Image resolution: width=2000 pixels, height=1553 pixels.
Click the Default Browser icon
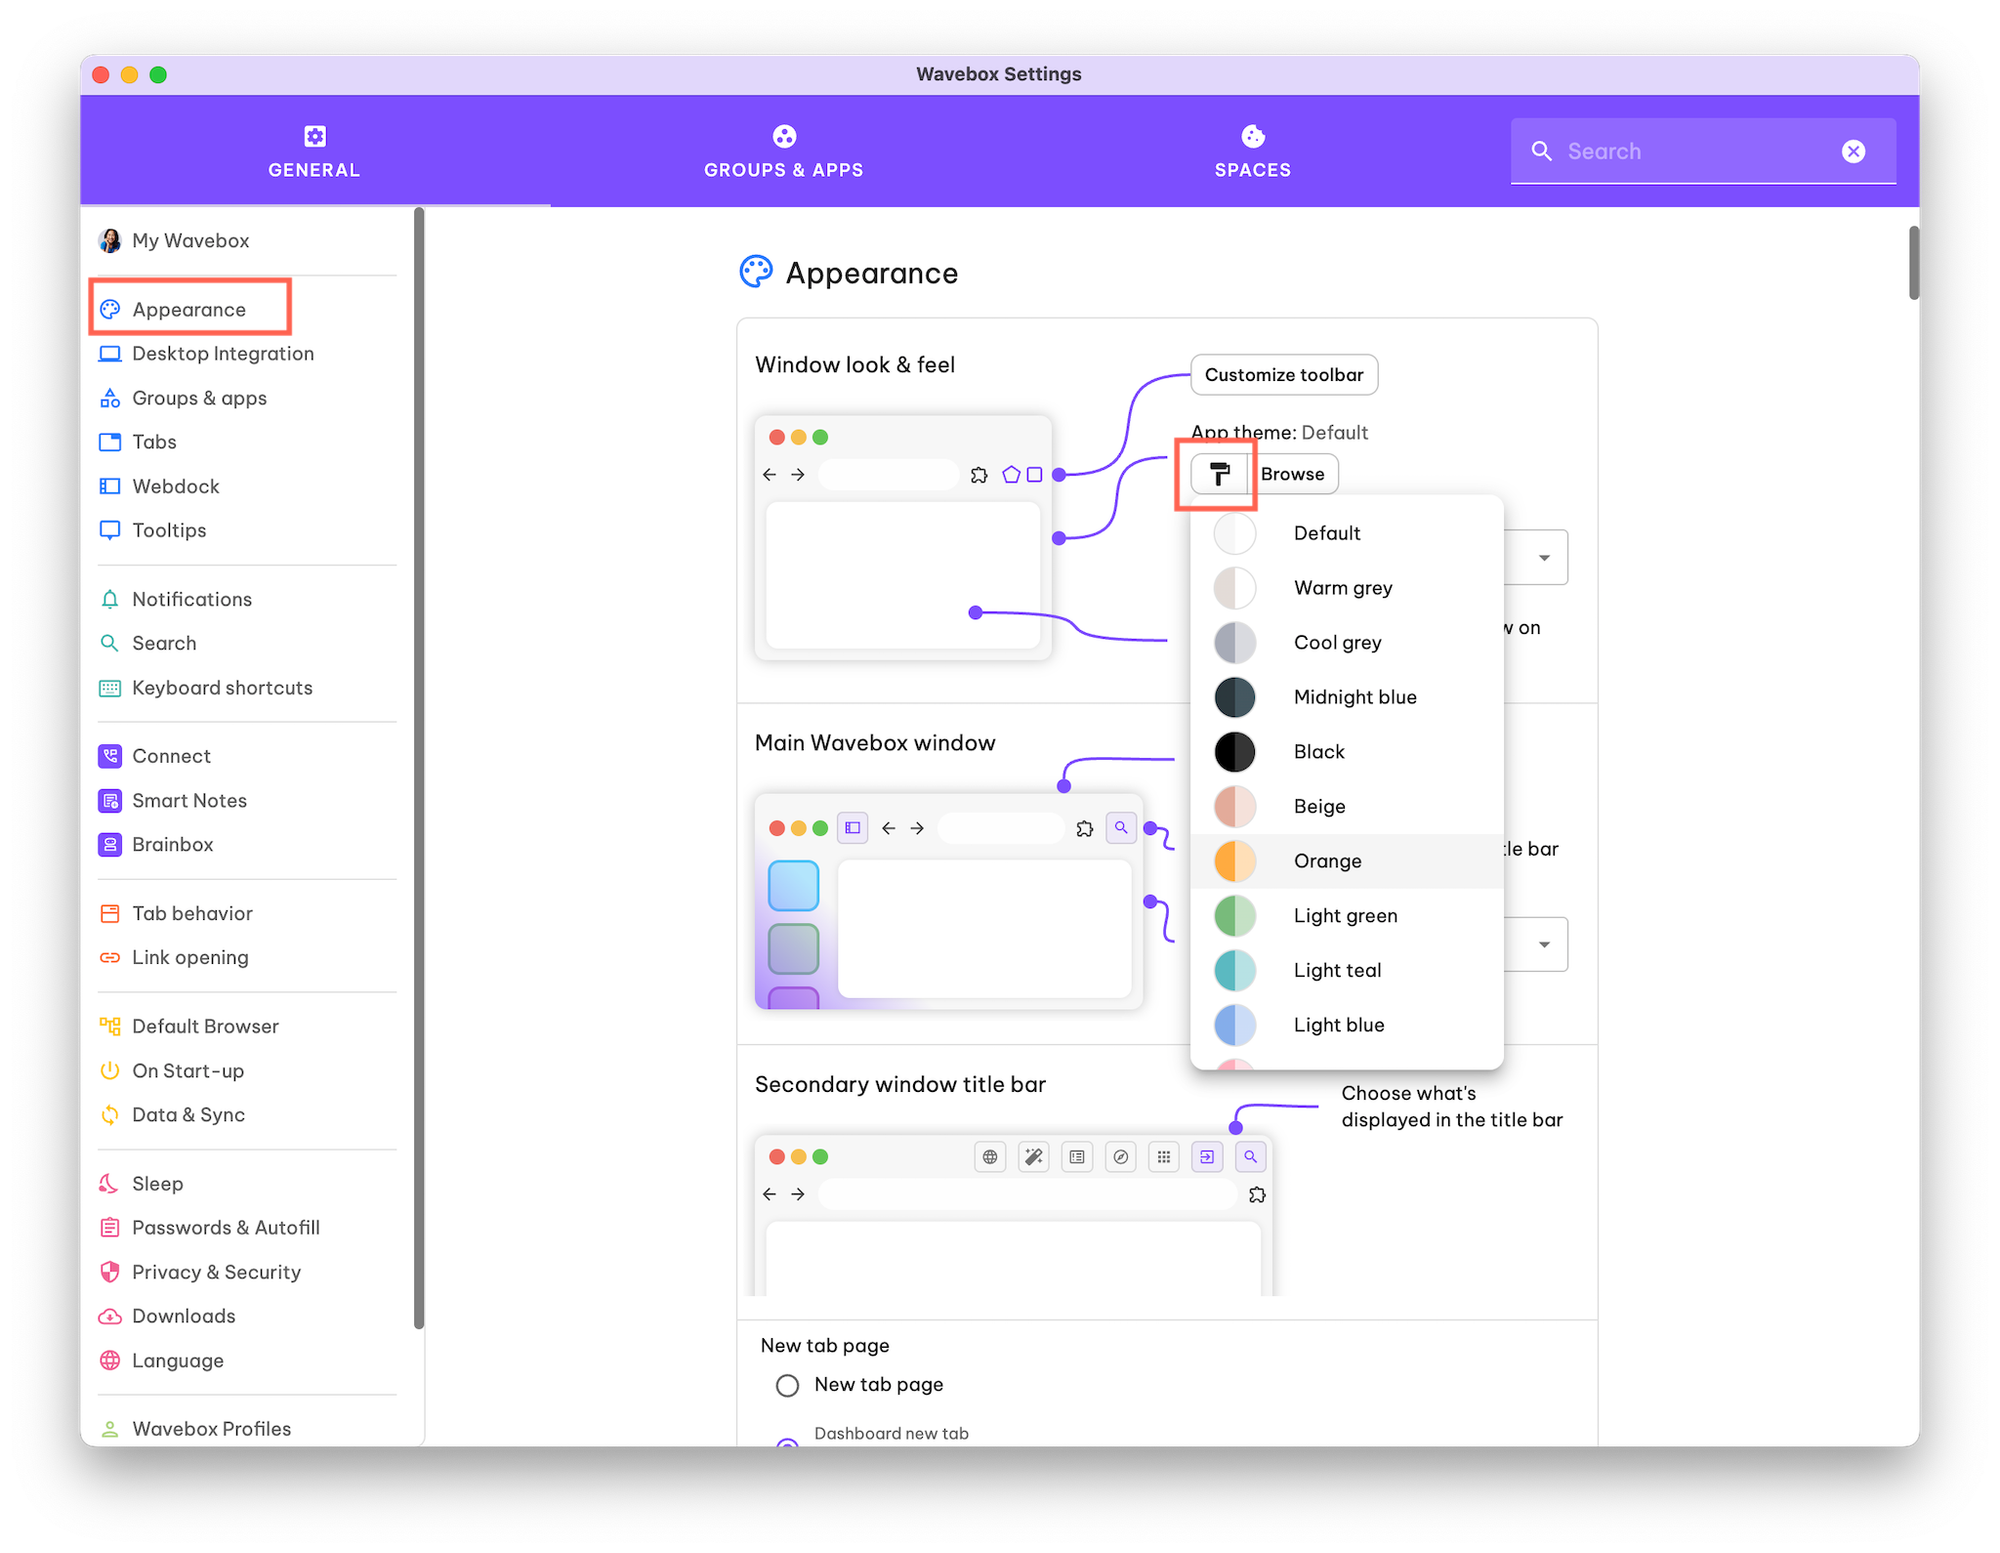110,1026
